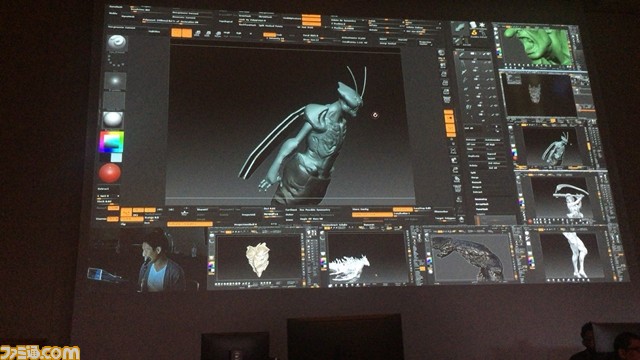The width and height of the screenshot is (640, 360).
Task: Open the green creature head window thumbnail
Action: [x=536, y=47]
